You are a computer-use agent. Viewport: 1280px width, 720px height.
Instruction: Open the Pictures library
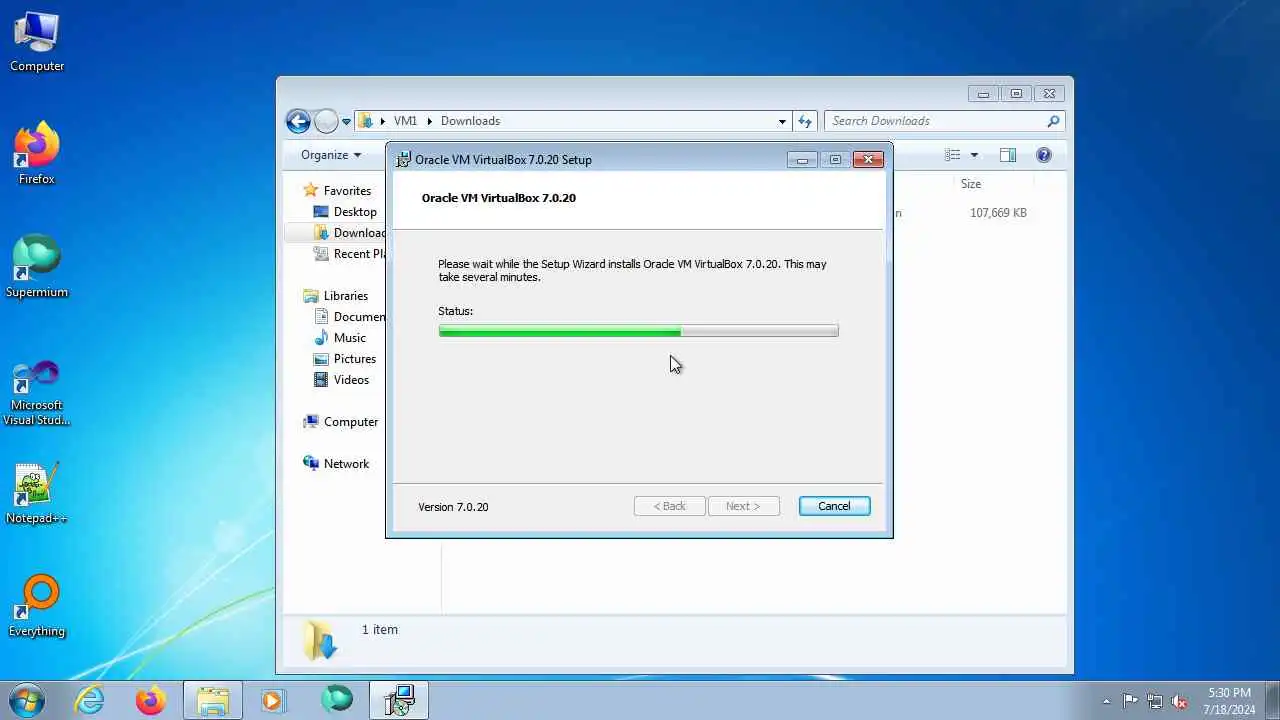[355, 359]
